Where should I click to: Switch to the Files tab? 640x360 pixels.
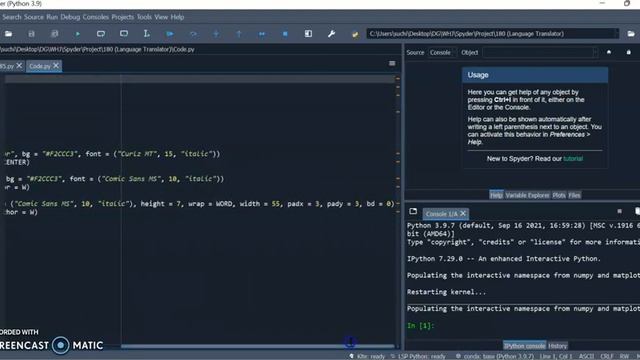[x=574, y=195]
